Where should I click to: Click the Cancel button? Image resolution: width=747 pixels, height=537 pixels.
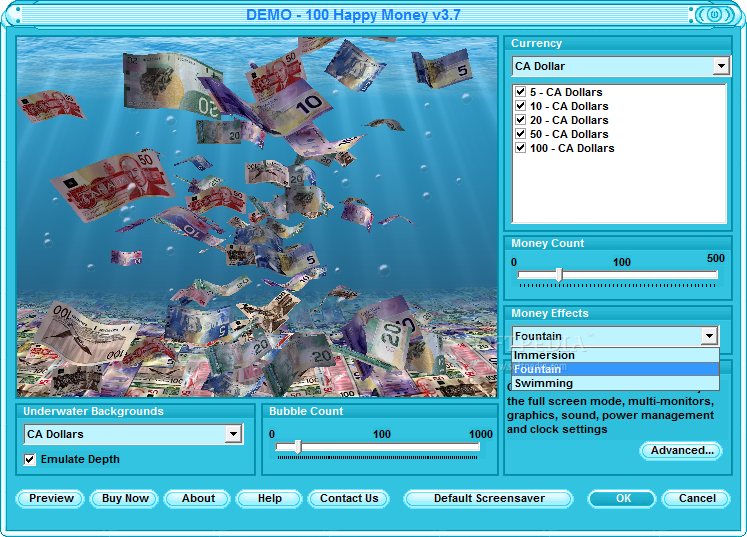(x=697, y=498)
